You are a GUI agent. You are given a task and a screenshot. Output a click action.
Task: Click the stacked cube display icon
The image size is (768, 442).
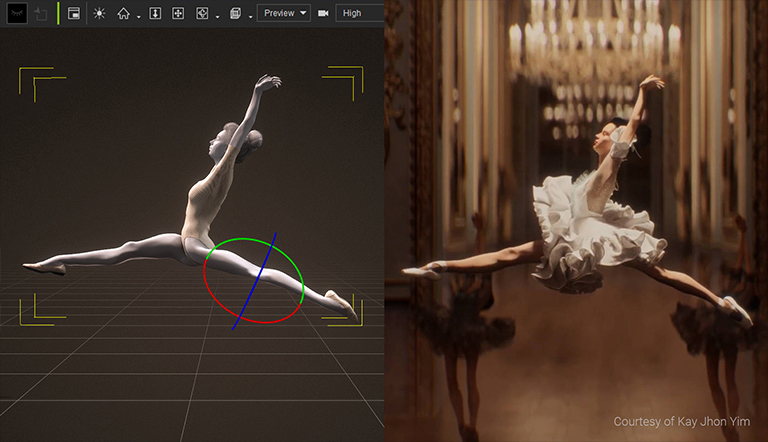pos(234,14)
